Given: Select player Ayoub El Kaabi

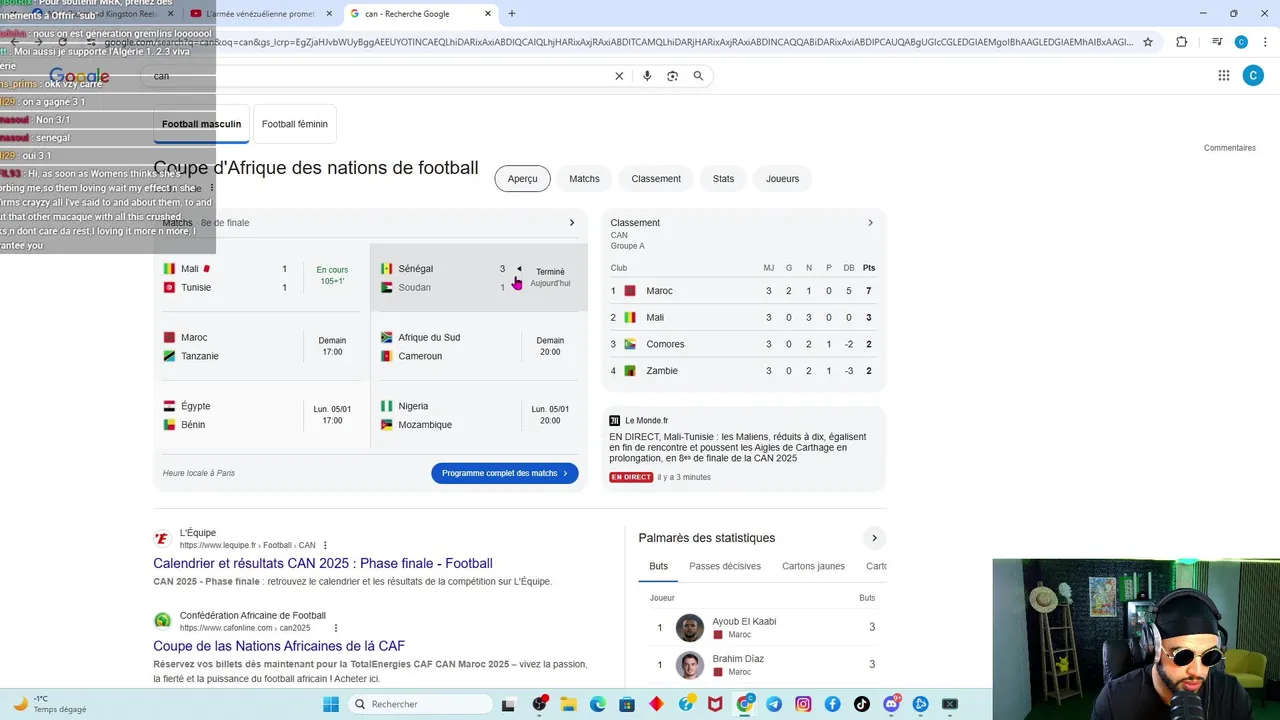Looking at the screenshot, I should (x=762, y=628).
